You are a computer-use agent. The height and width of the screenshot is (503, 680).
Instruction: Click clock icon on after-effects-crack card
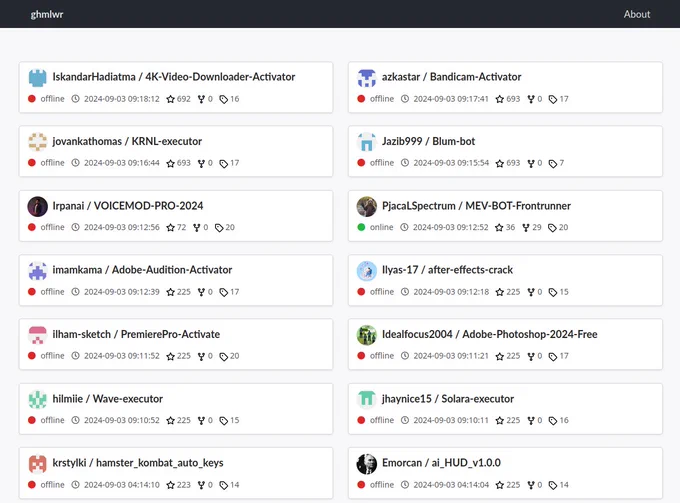(405, 292)
